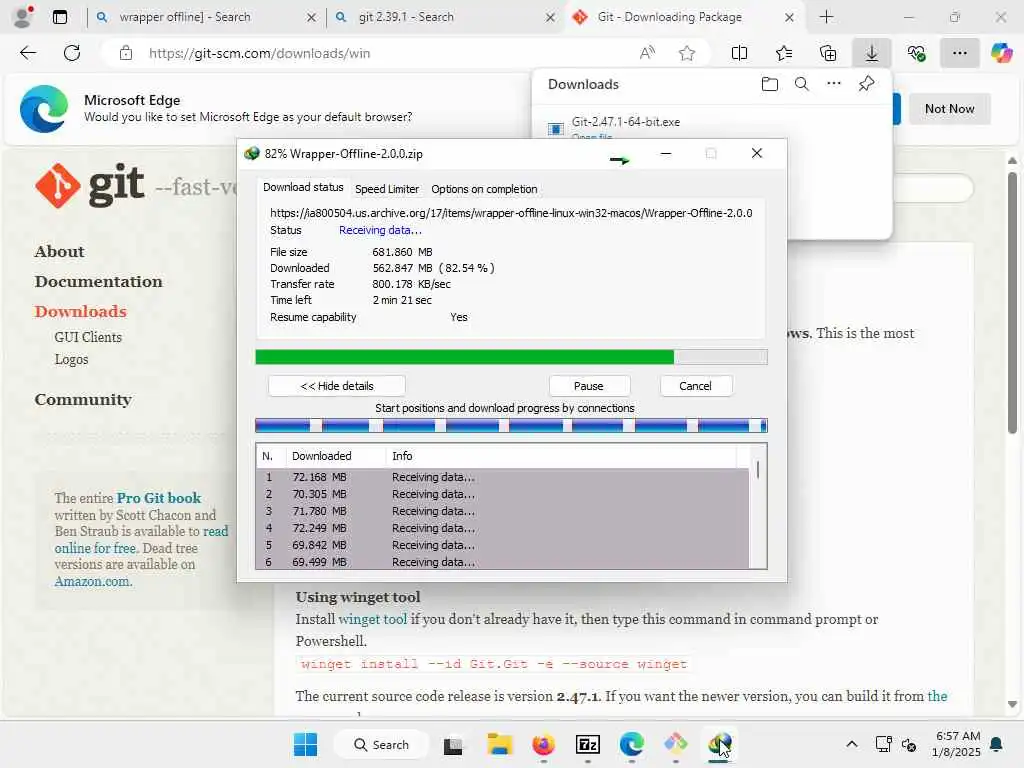Click Git-2.47.1-64-bit.exe in Downloads panel

click(x=626, y=121)
